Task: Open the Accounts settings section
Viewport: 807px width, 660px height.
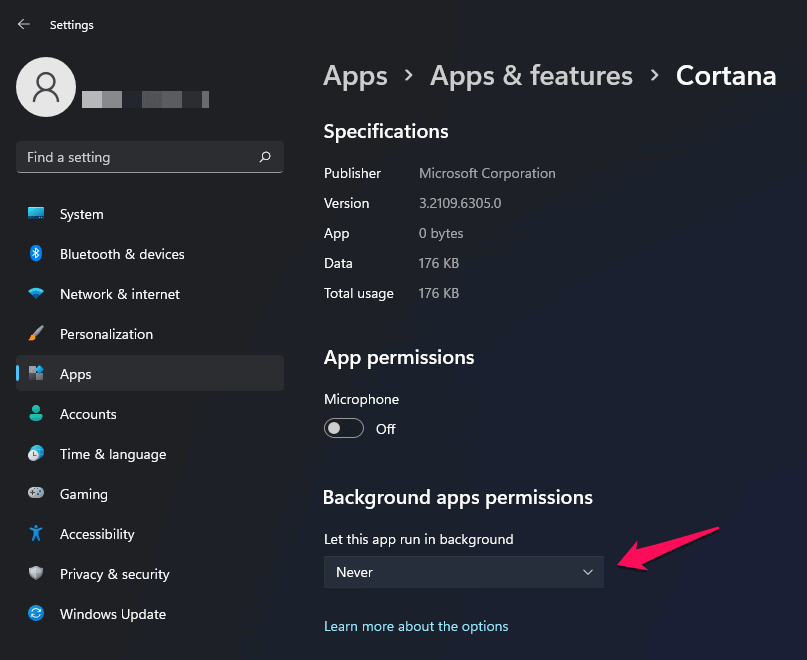Action: (x=88, y=414)
